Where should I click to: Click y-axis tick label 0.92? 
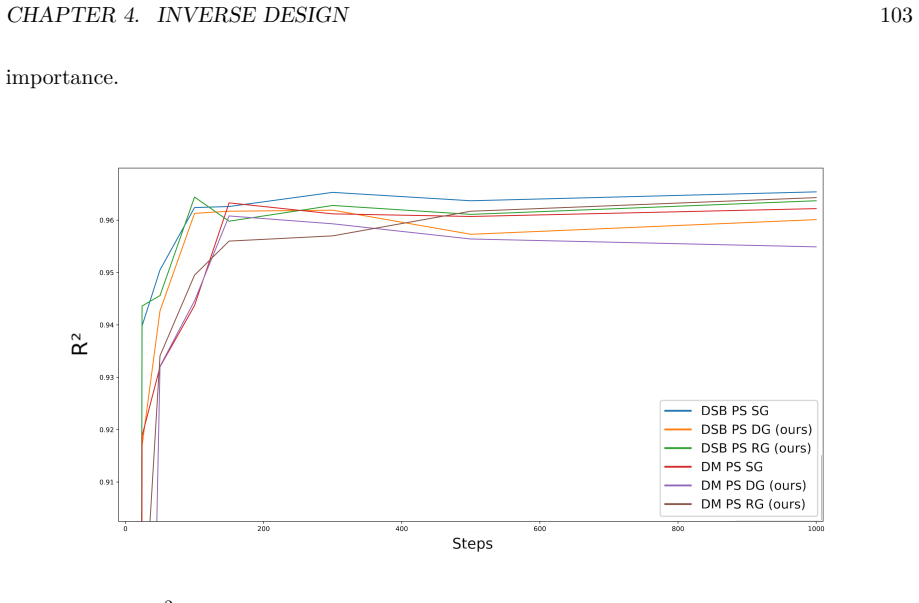(x=107, y=430)
